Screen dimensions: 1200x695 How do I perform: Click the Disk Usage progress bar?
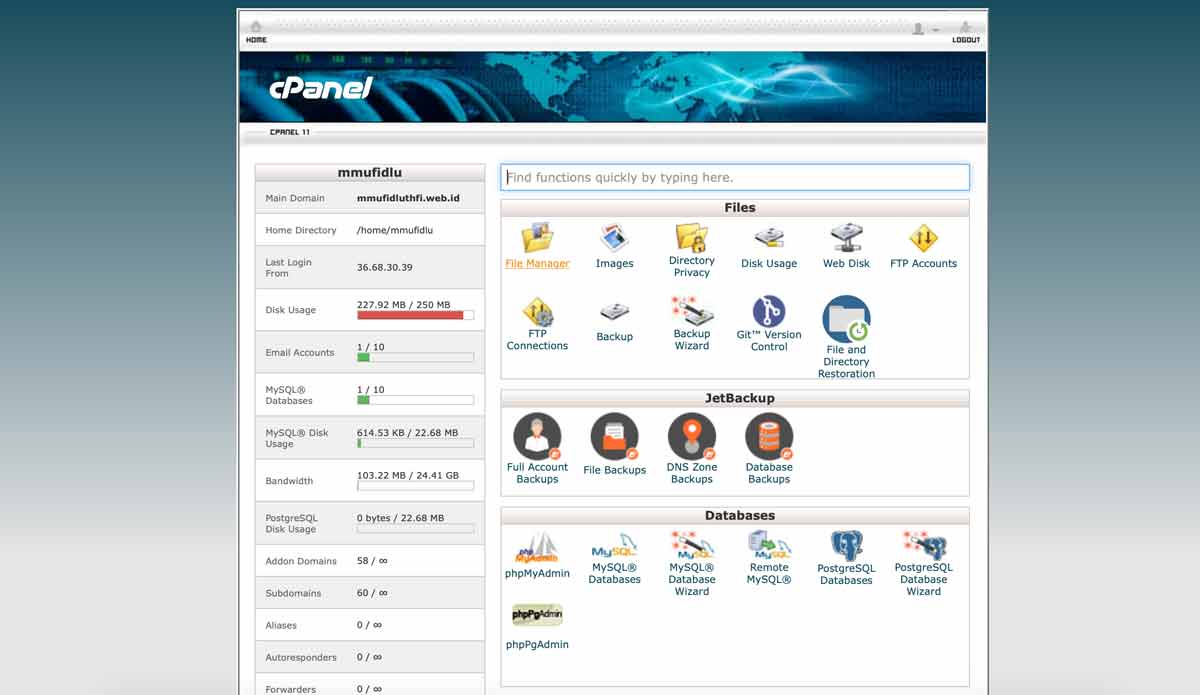415,314
